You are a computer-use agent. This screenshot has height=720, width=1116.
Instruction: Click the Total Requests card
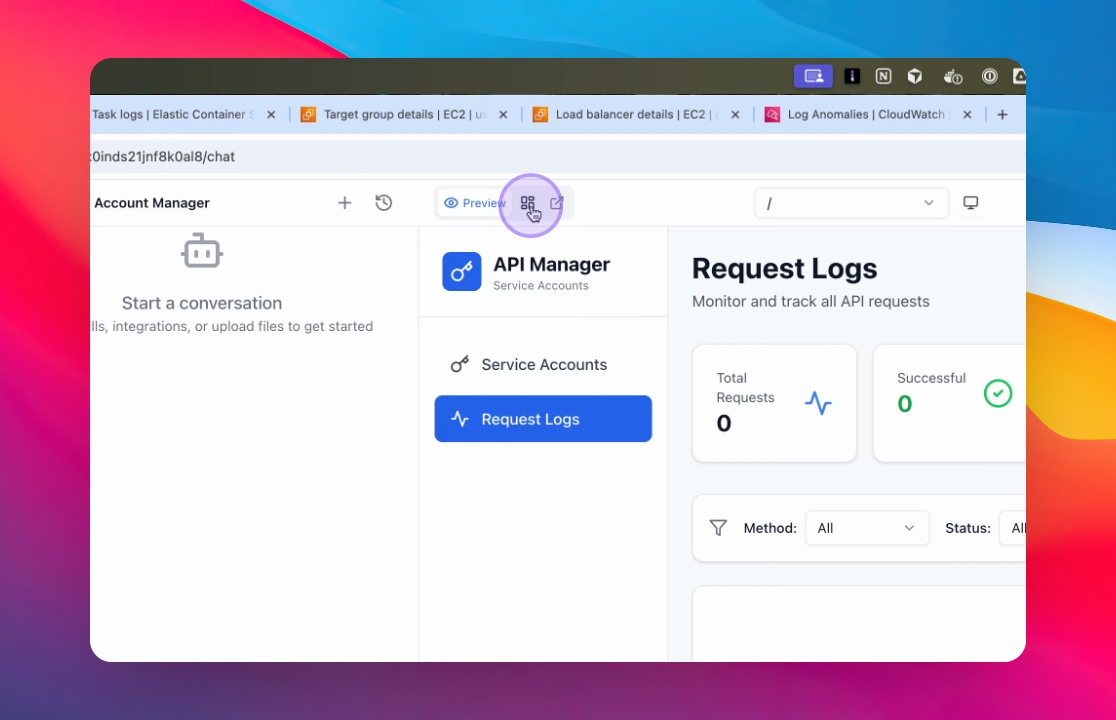point(774,403)
